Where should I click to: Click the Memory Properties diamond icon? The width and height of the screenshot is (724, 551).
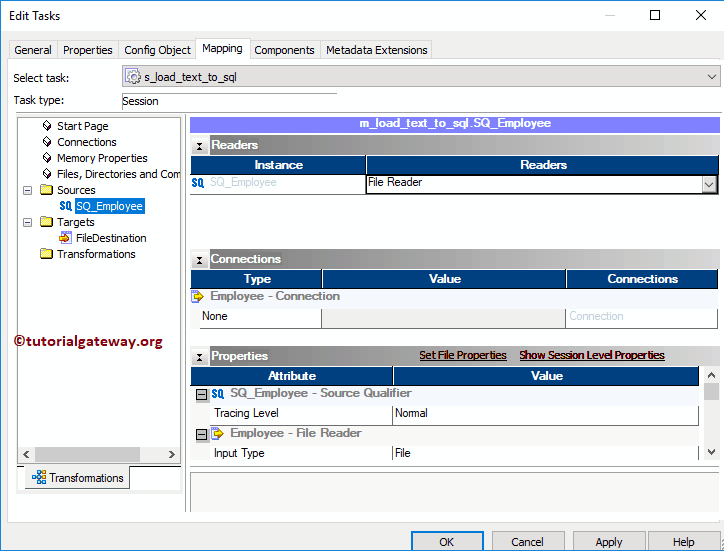(47, 158)
